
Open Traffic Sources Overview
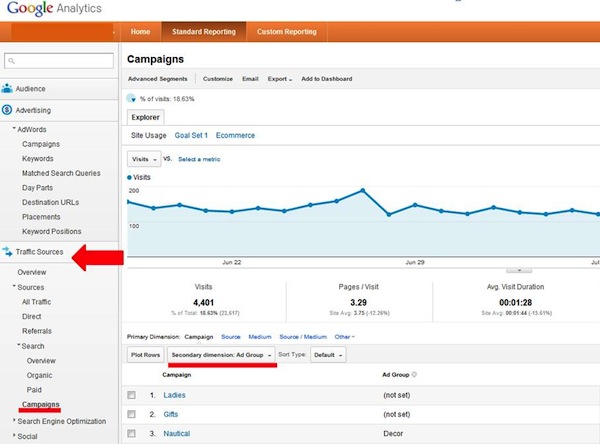pos(32,272)
